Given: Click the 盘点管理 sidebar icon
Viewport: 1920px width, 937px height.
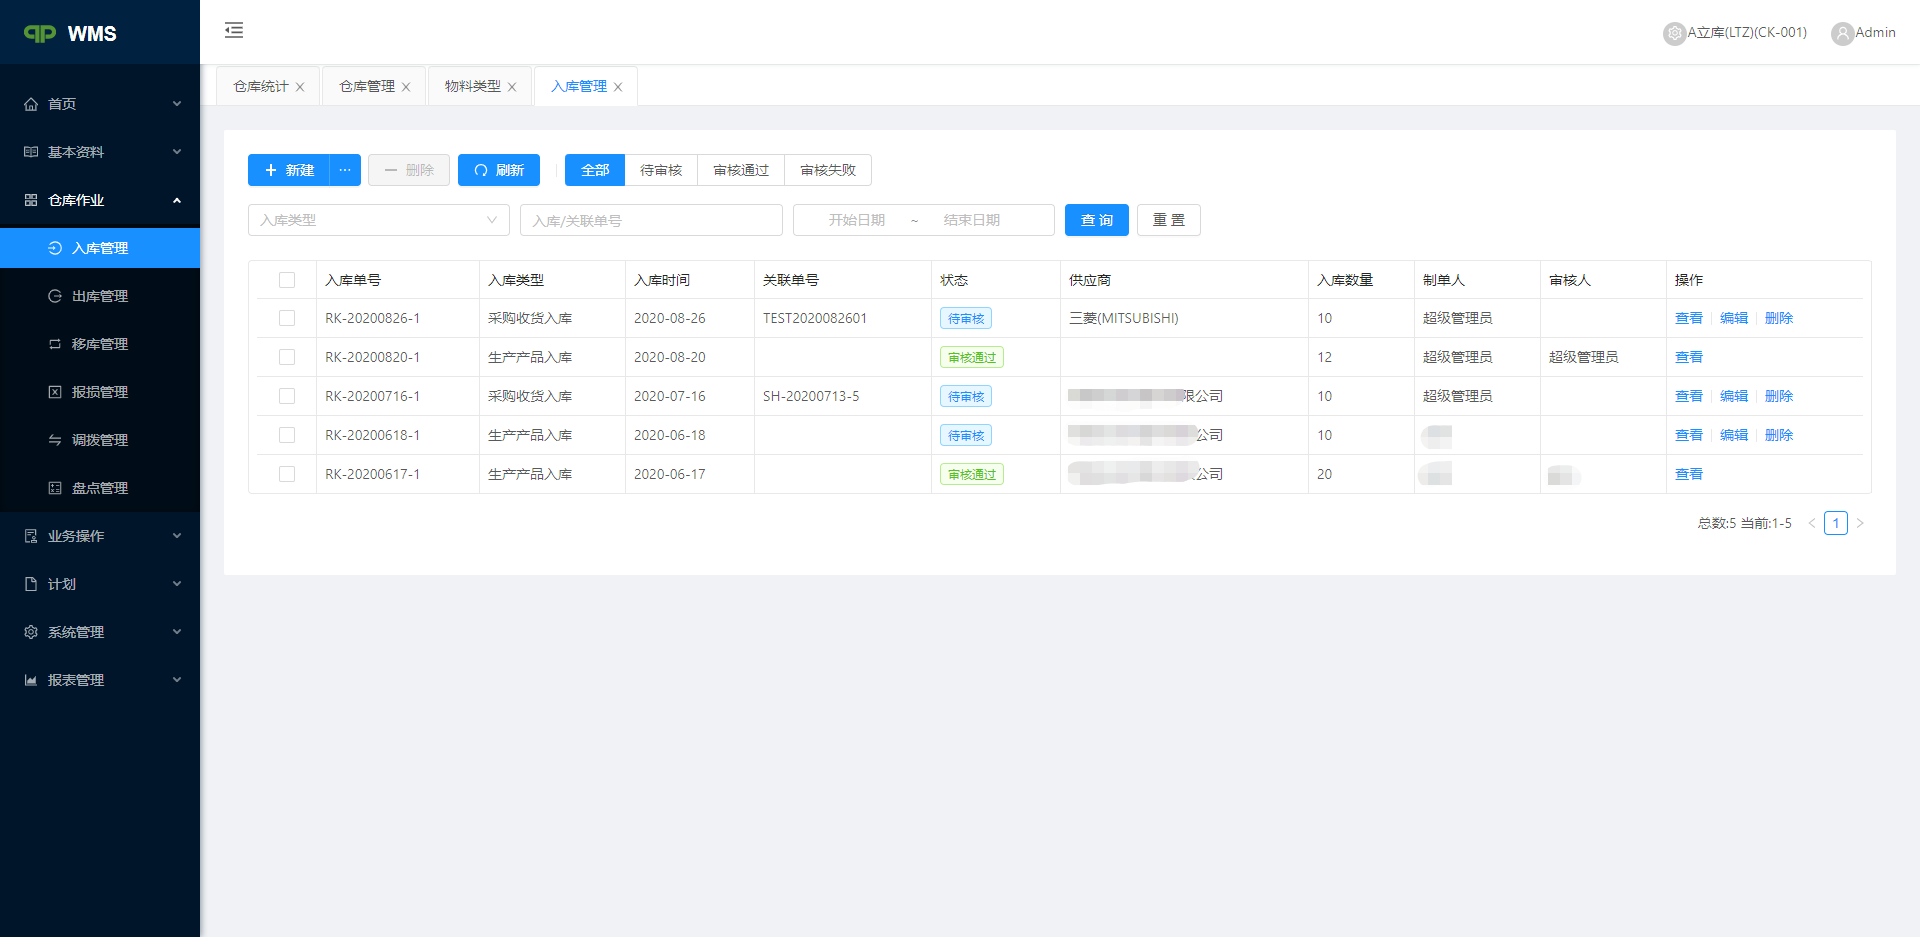Looking at the screenshot, I should 55,488.
